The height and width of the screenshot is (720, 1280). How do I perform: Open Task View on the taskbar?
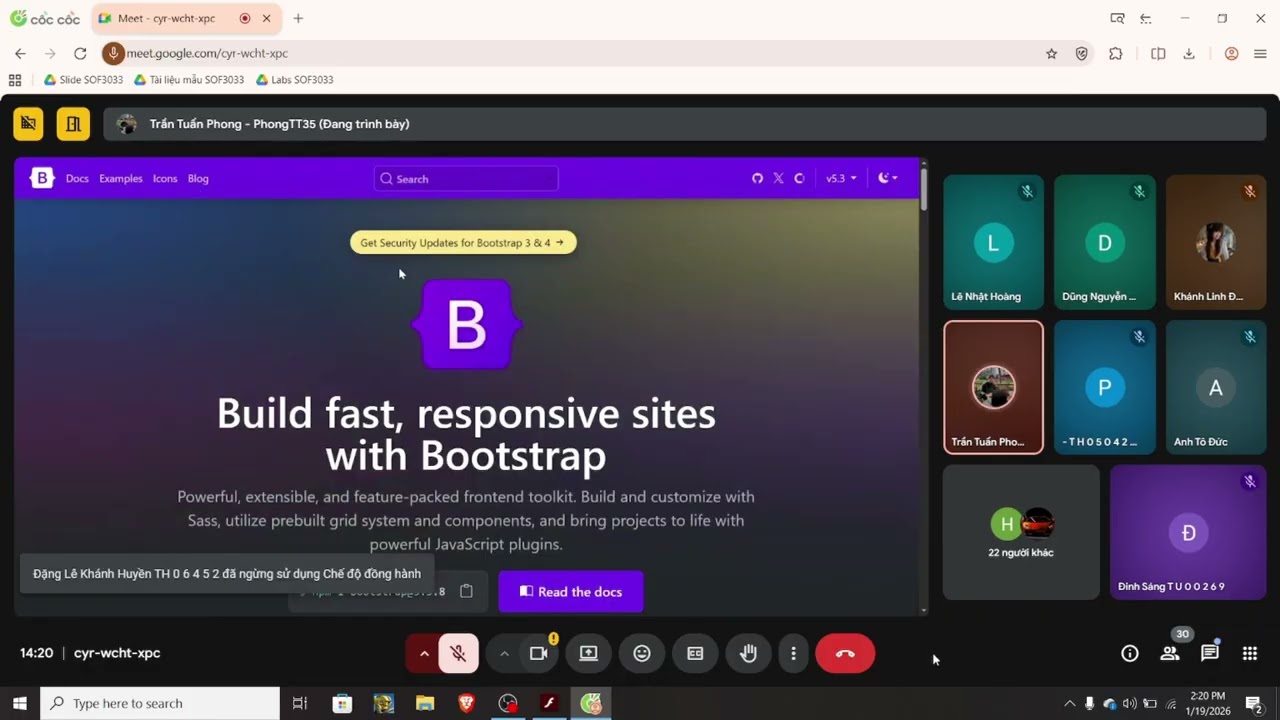click(299, 704)
